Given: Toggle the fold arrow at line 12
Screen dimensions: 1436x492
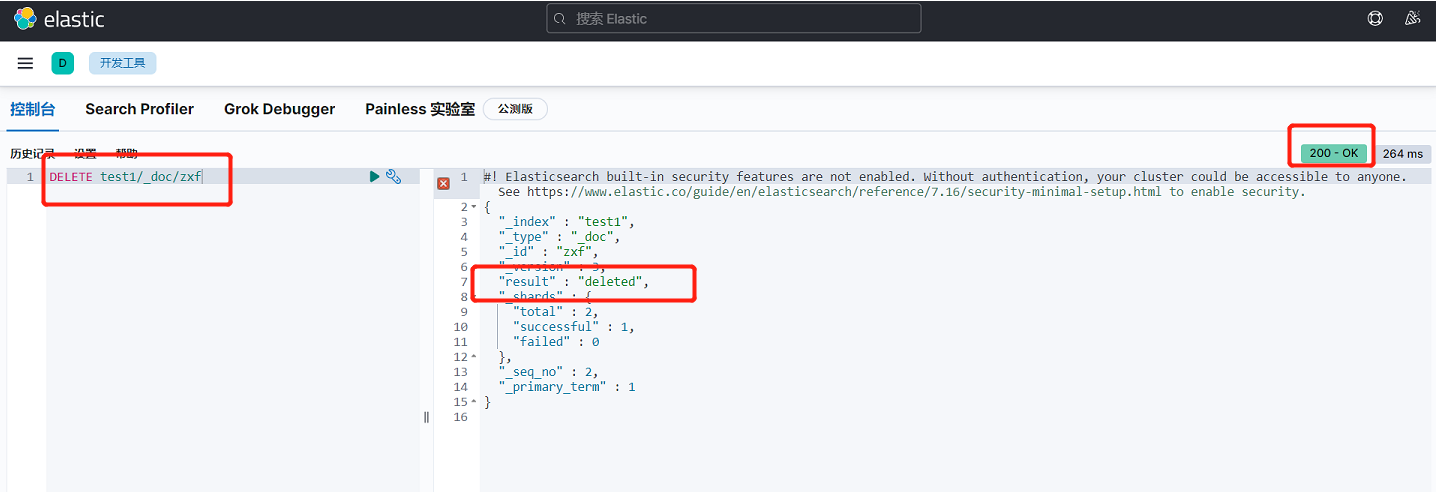Looking at the screenshot, I should coord(474,357).
